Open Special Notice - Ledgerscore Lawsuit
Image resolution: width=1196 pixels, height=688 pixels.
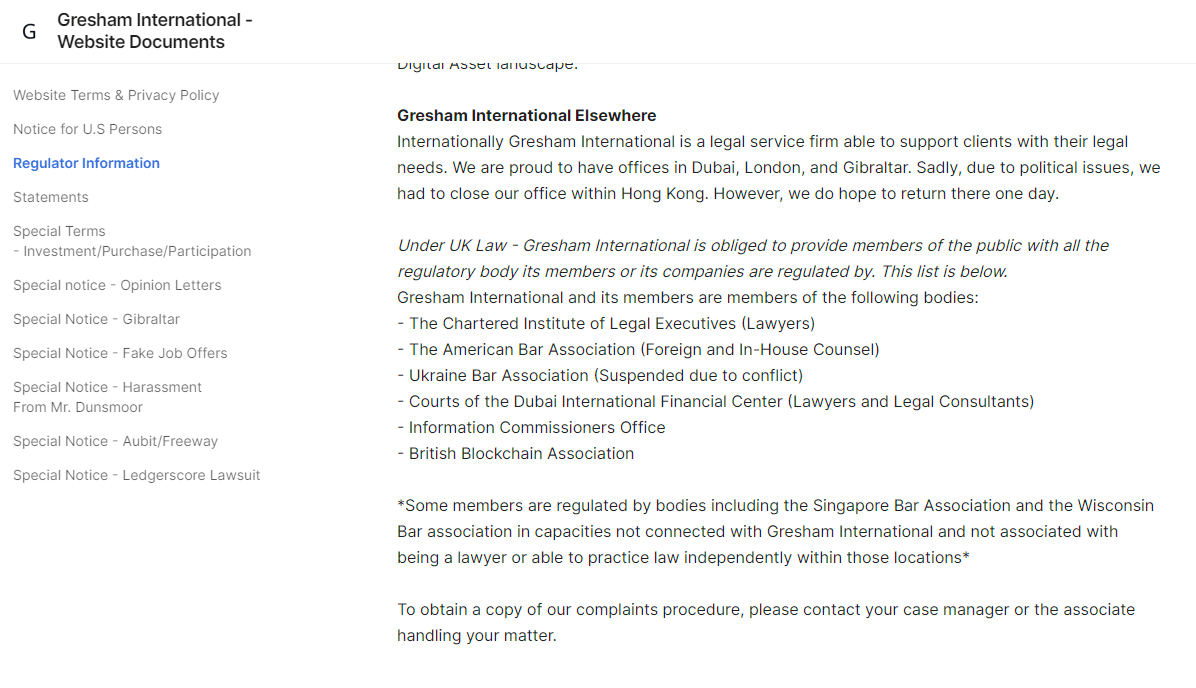pyautogui.click(x=137, y=475)
